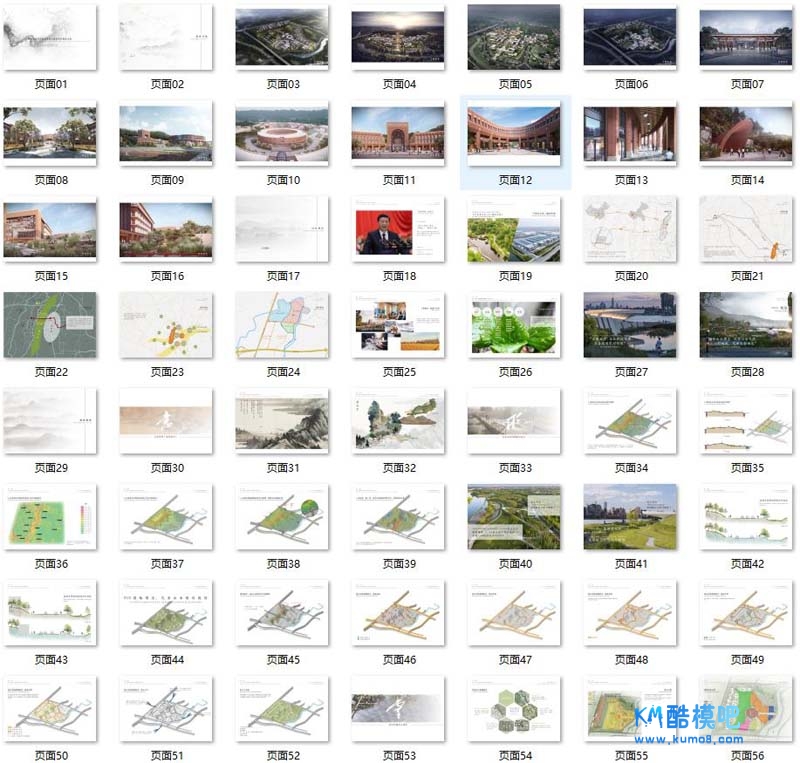Click the 页面31 ink mountain painting thumbnail

[282, 421]
